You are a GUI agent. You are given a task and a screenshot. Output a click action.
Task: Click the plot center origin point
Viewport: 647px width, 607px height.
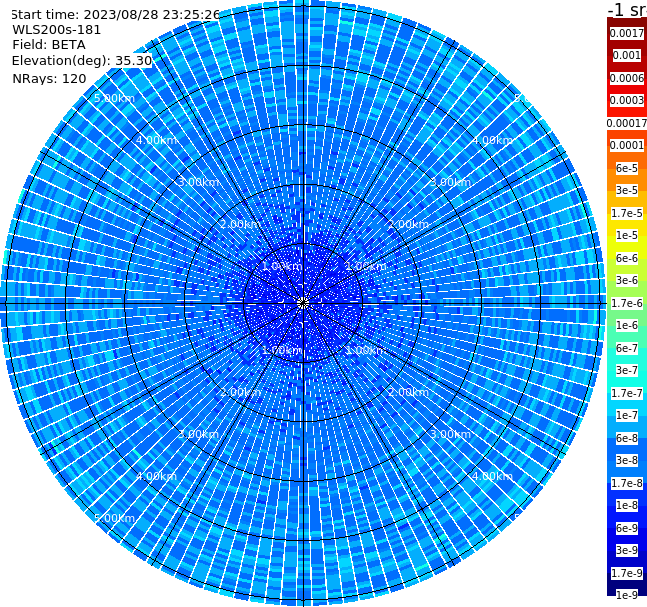303,303
